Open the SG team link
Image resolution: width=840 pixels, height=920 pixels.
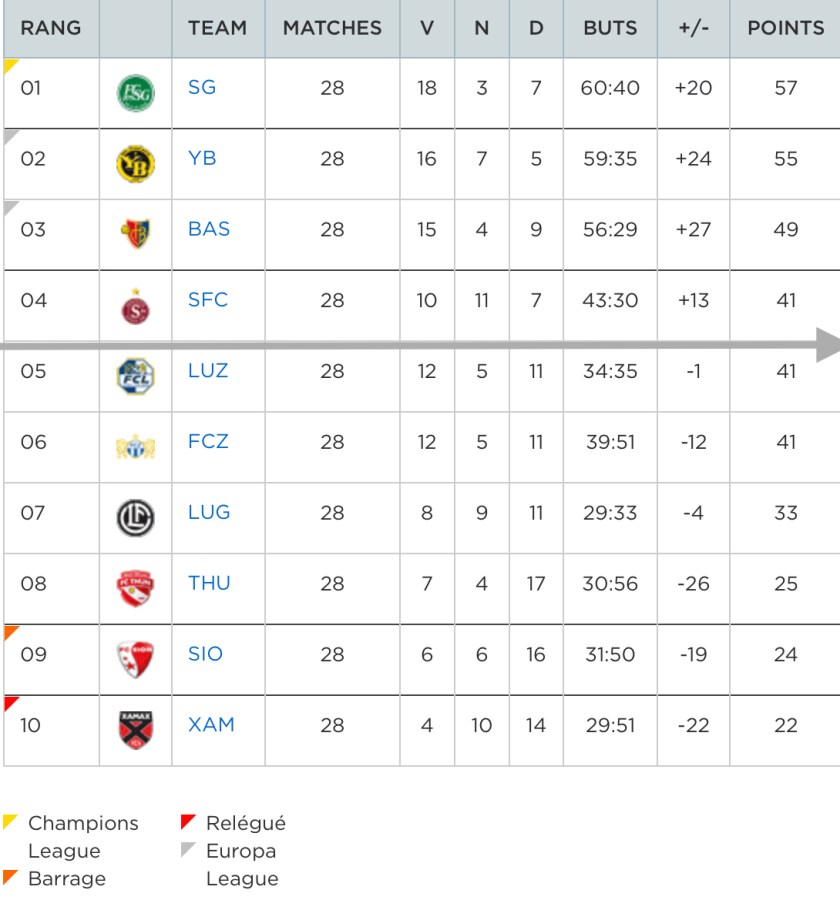point(202,87)
